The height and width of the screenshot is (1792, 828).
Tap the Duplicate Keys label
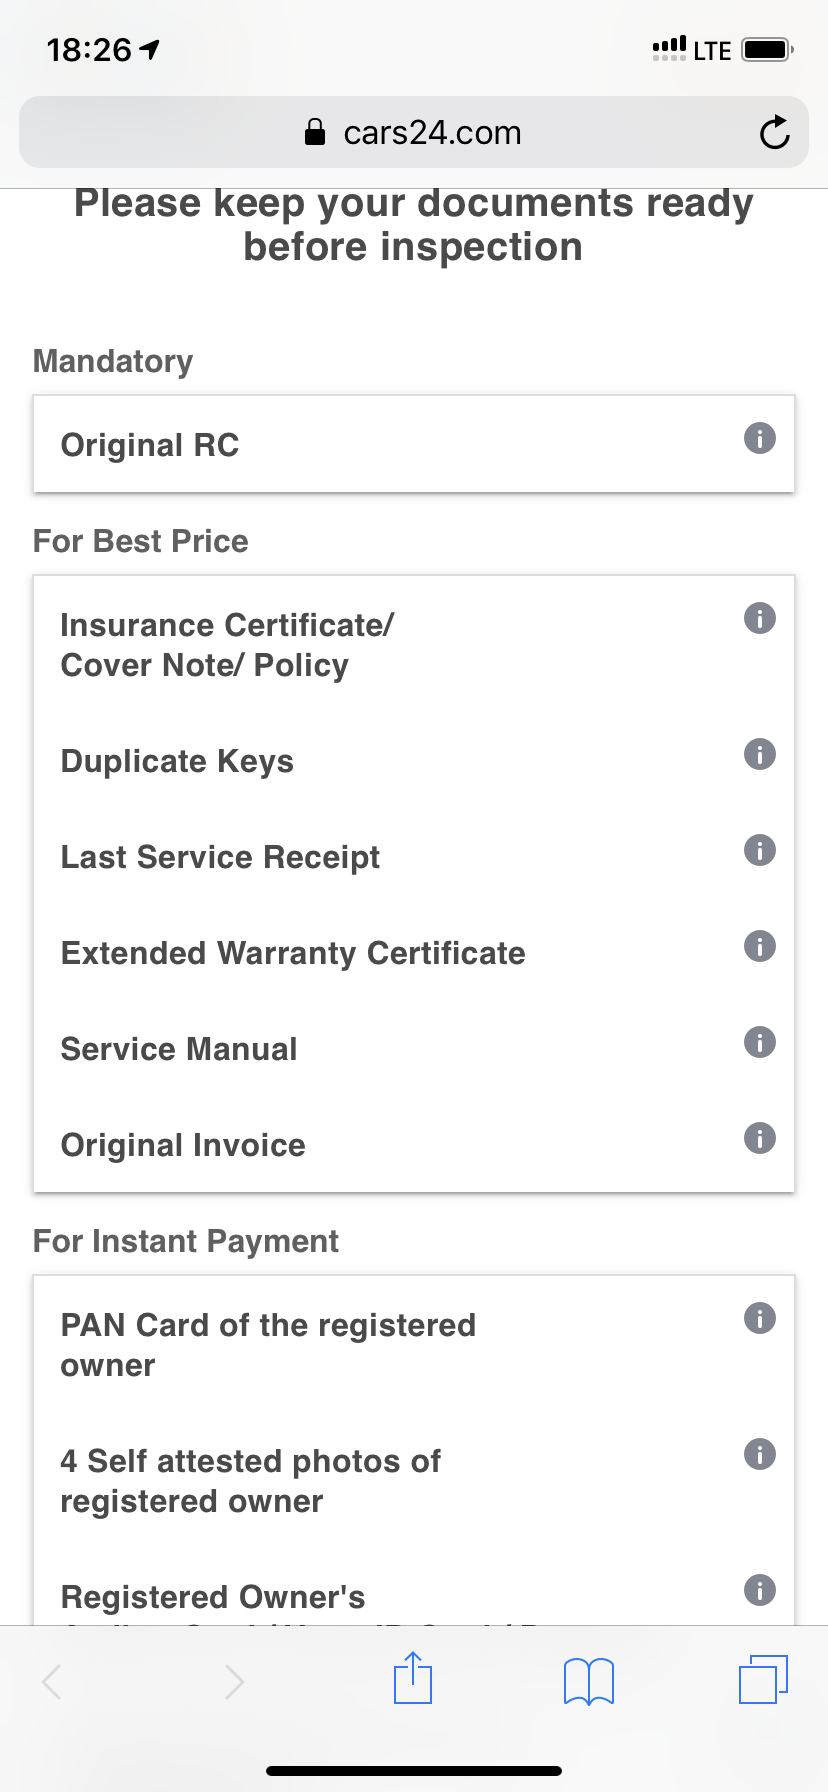[x=177, y=761]
